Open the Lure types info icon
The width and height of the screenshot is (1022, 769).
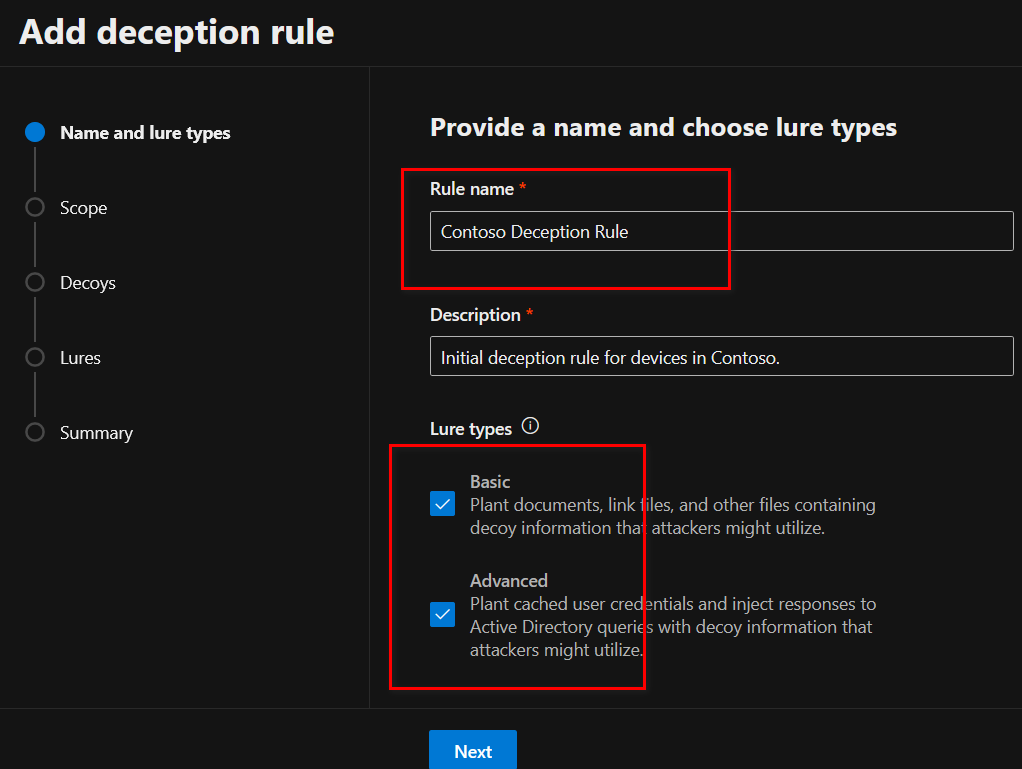tap(530, 426)
